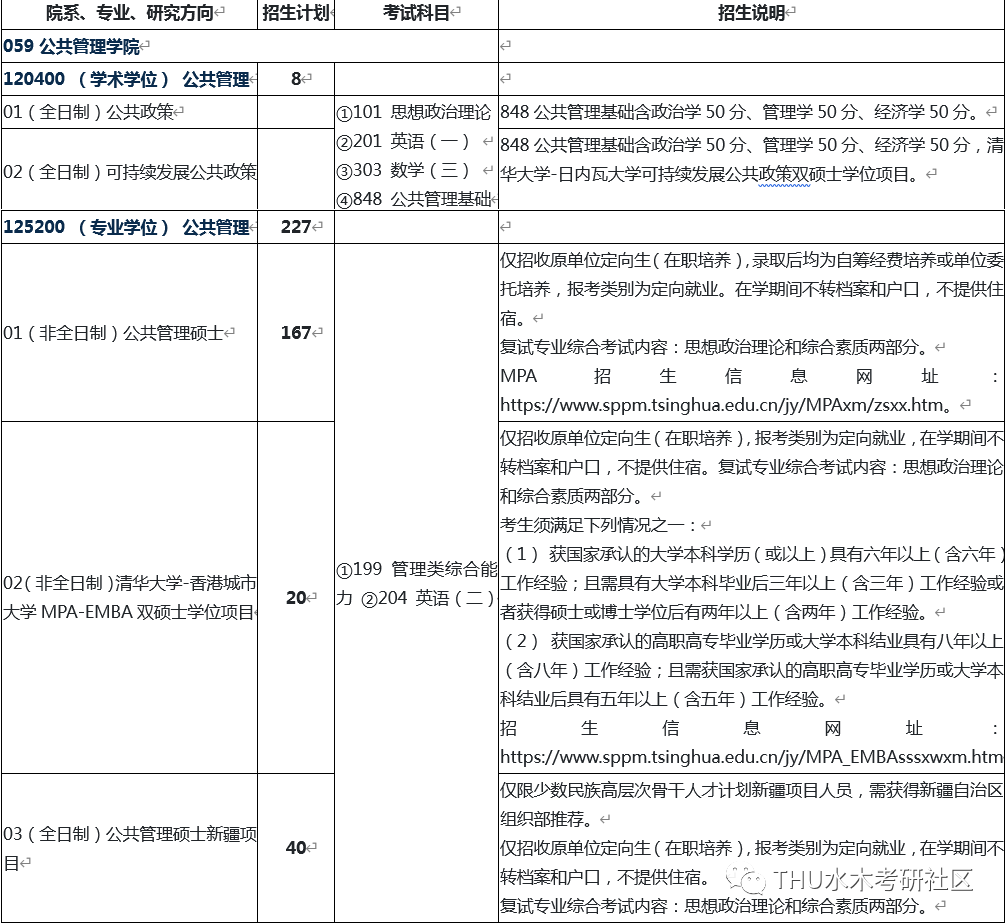Click the THU水木考研社区 watermark text
Viewport: 1006px width, 924px height.
coord(872,880)
